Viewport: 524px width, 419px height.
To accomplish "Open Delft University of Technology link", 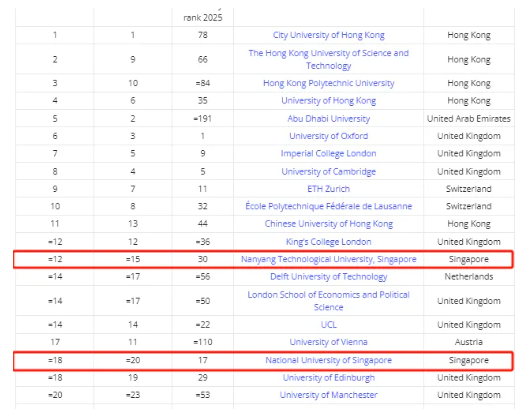I will pyautogui.click(x=329, y=277).
